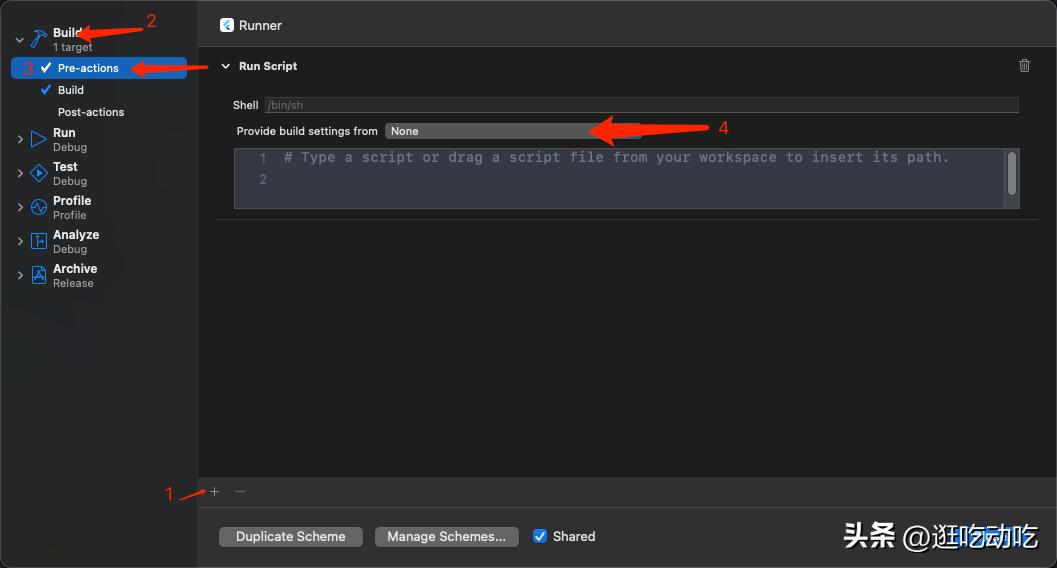1057x568 pixels.
Task: Click the Duplicate Scheme button
Action: (290, 536)
